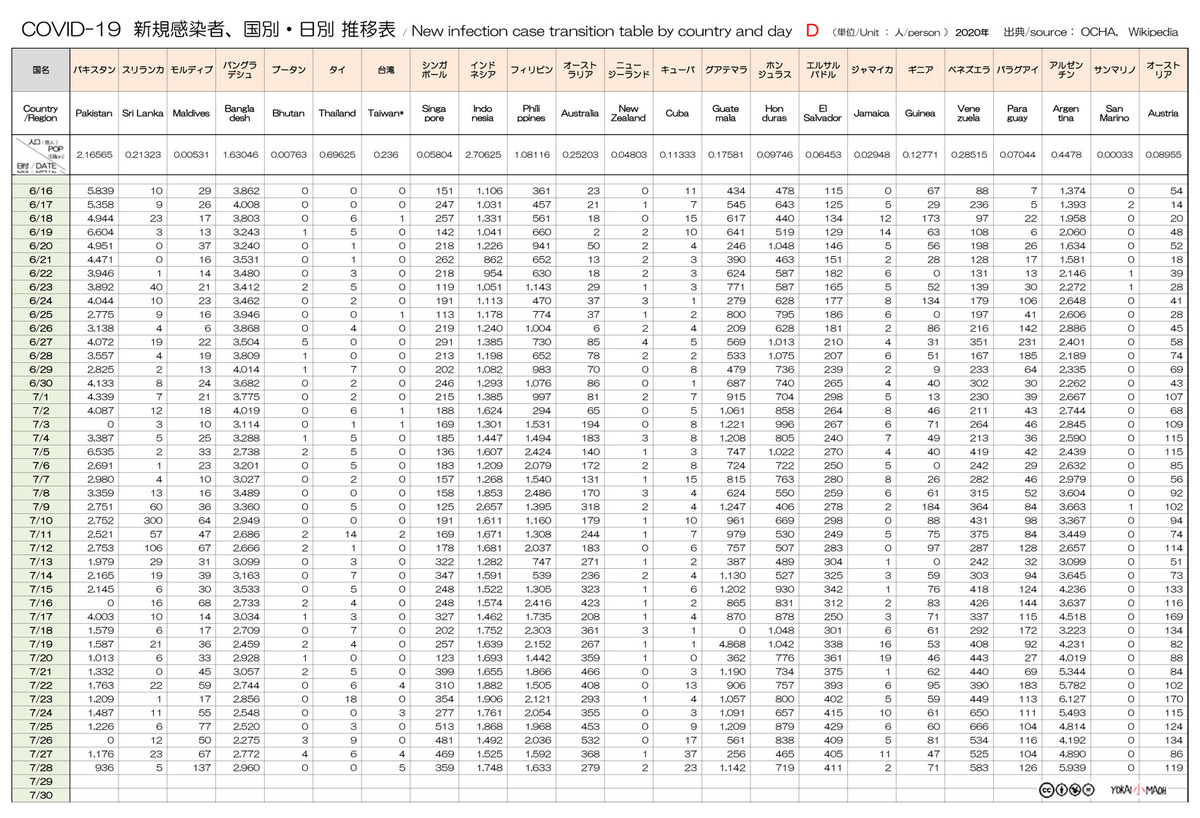Click San Marino population value 0.00033
Screen dimensions: 1200x818
pos(1114,155)
